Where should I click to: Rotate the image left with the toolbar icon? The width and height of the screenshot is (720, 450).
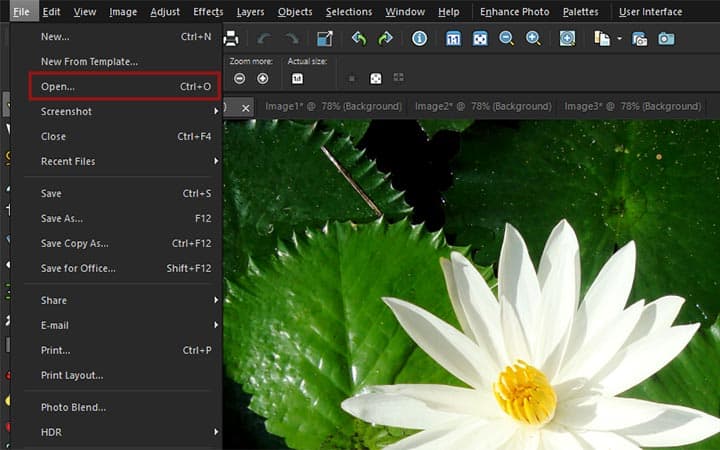point(359,39)
